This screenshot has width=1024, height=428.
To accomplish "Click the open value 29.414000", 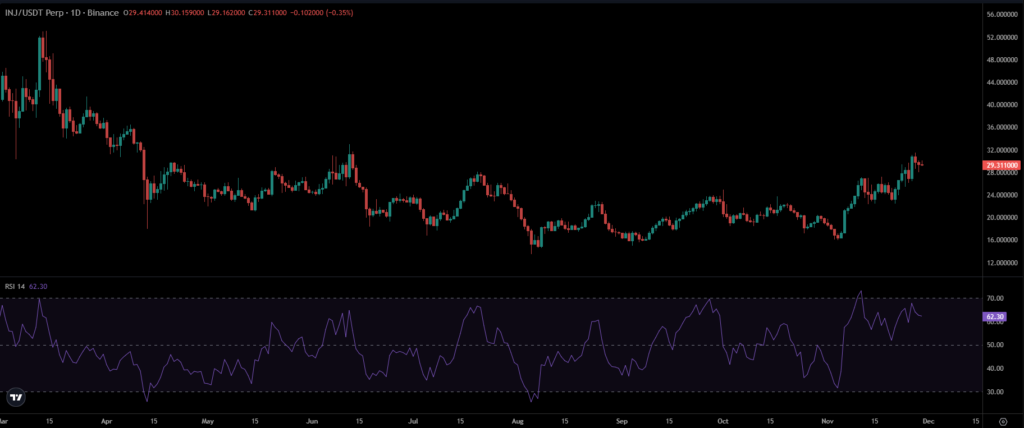I will point(145,12).
